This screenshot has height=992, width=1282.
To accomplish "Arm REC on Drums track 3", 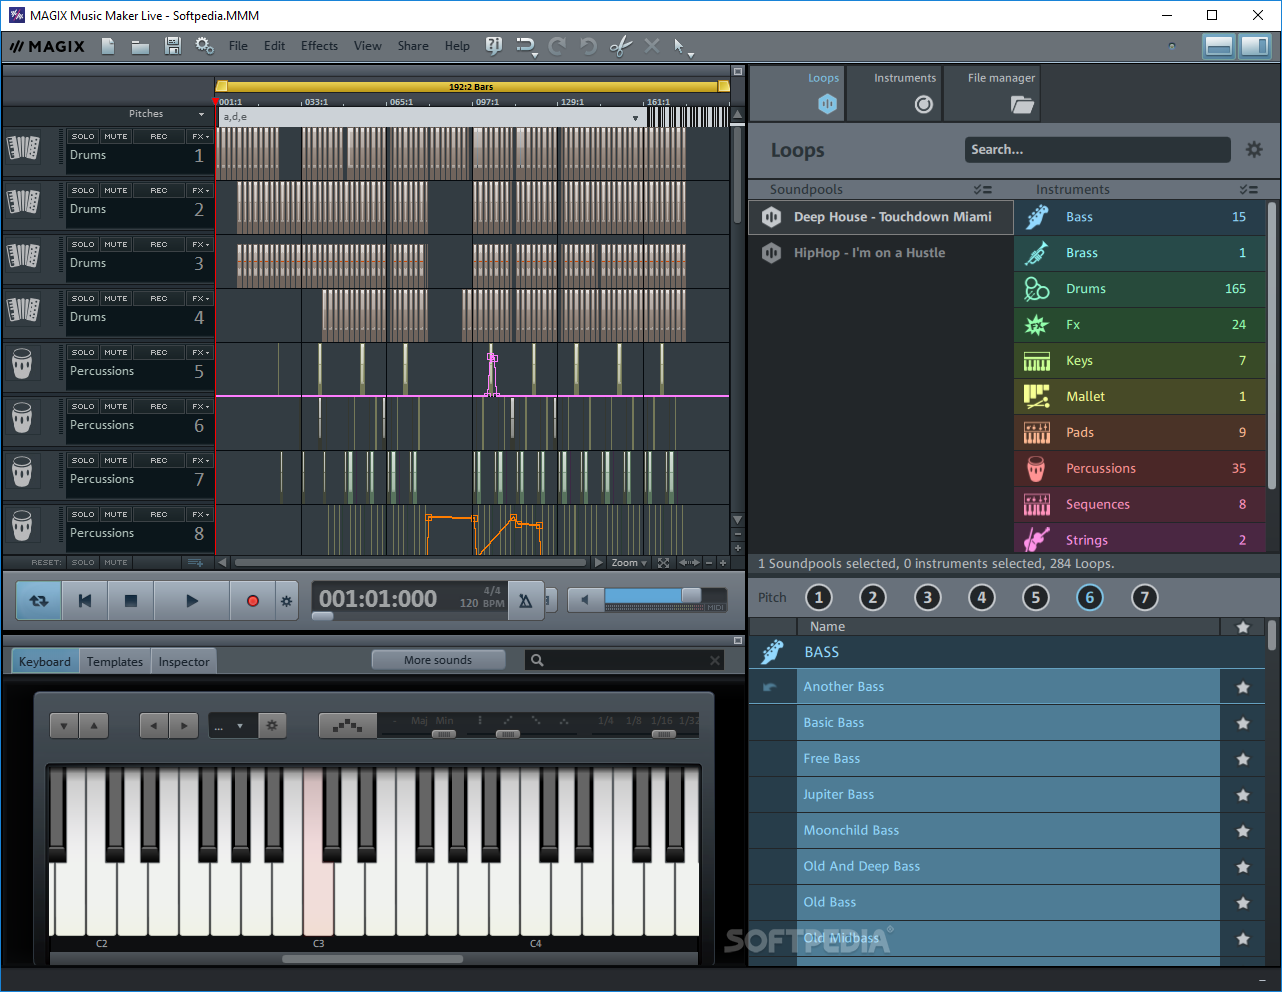I will pos(159,244).
